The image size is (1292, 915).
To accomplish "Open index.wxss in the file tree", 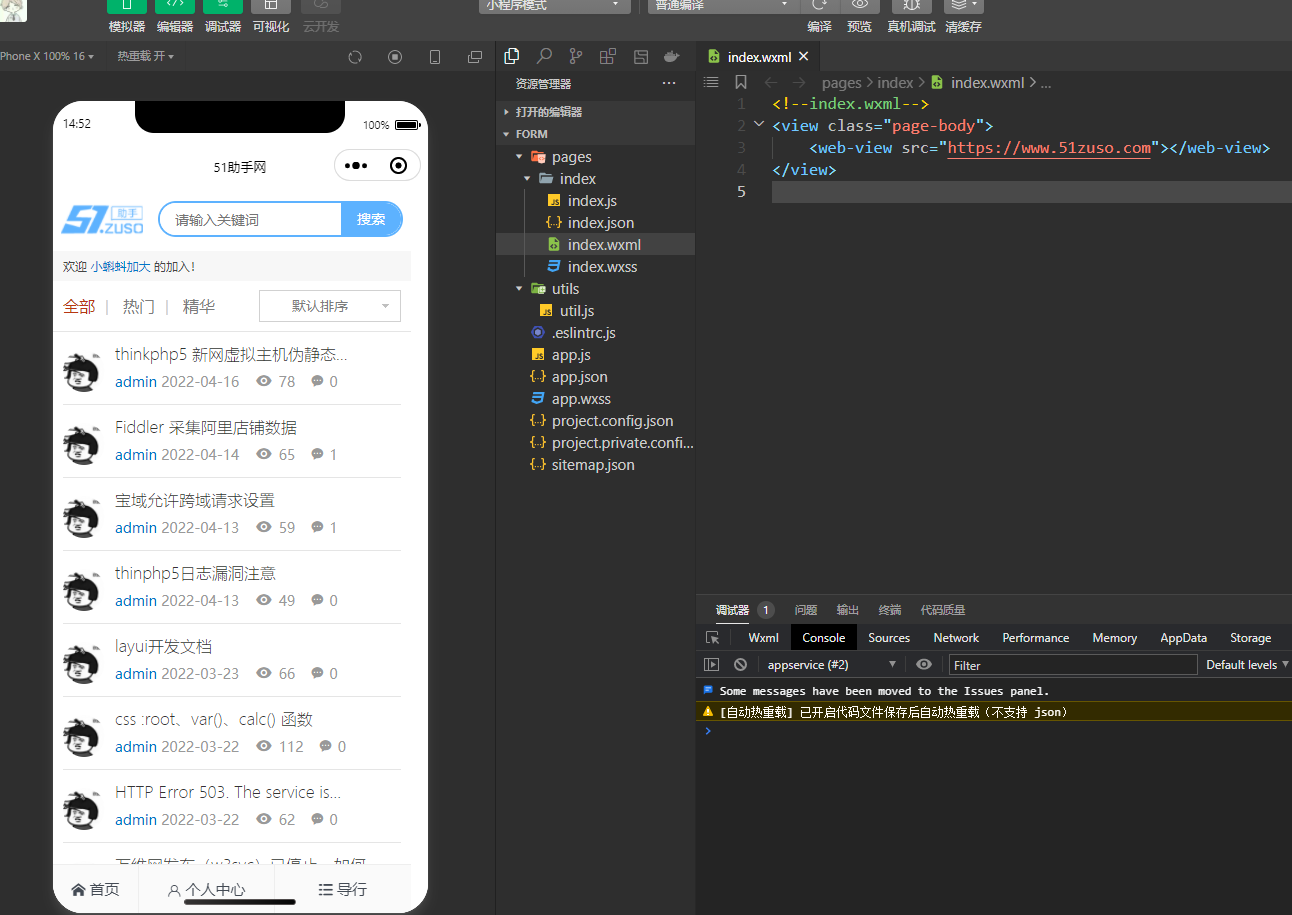I will coord(595,267).
